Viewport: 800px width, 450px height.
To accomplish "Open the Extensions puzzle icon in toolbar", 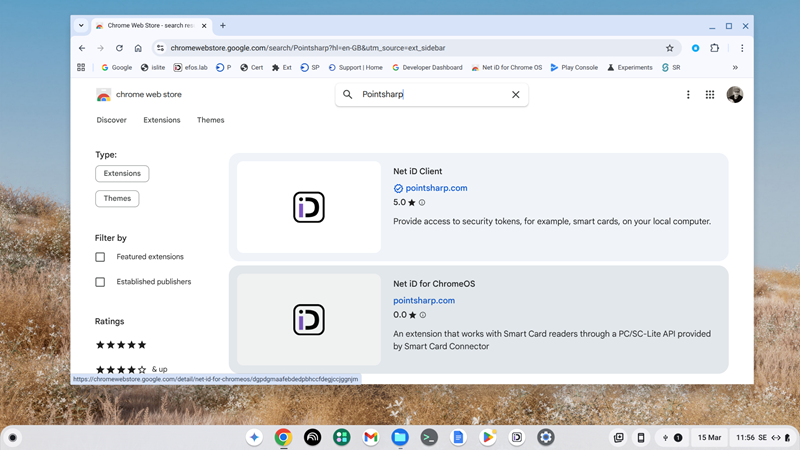I will (715, 48).
